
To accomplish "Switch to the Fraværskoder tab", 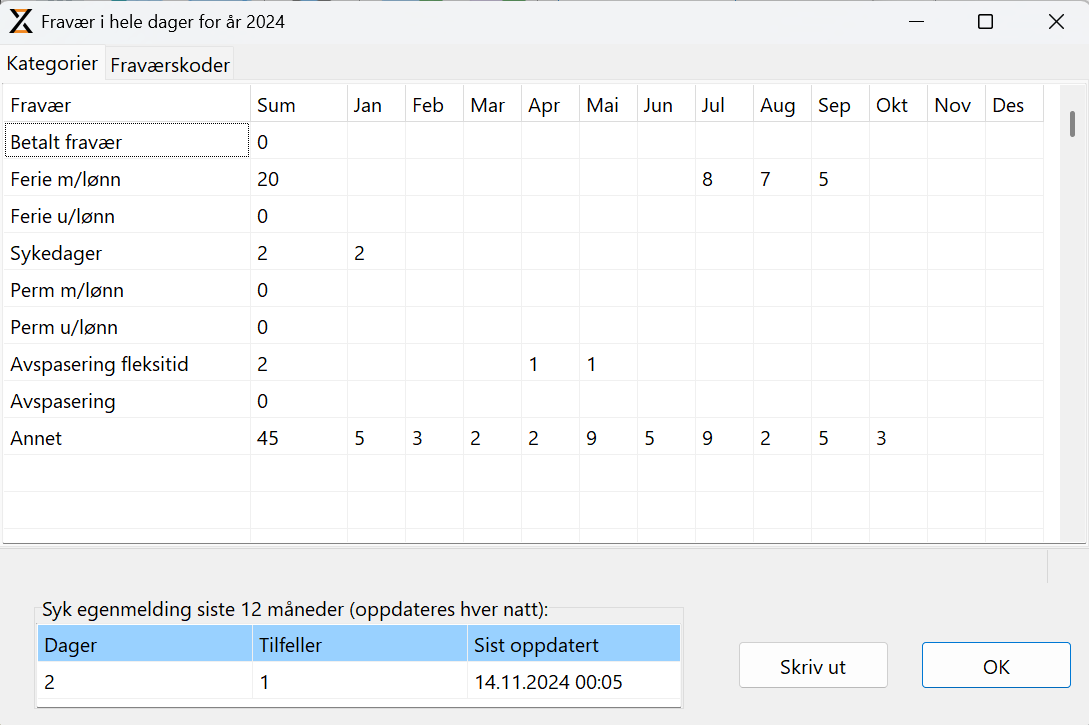I will tap(169, 65).
